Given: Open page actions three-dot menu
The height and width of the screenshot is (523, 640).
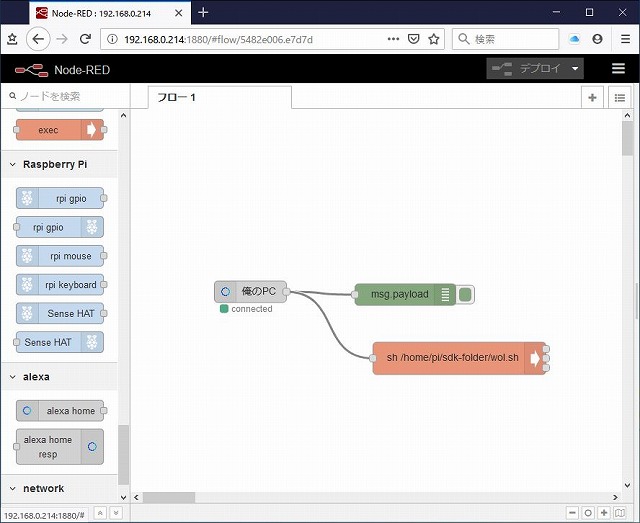Looking at the screenshot, I should (x=393, y=39).
